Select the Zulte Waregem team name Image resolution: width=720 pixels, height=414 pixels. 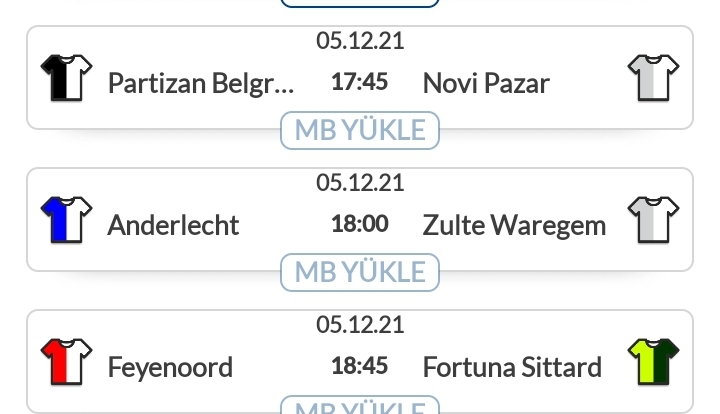point(514,225)
